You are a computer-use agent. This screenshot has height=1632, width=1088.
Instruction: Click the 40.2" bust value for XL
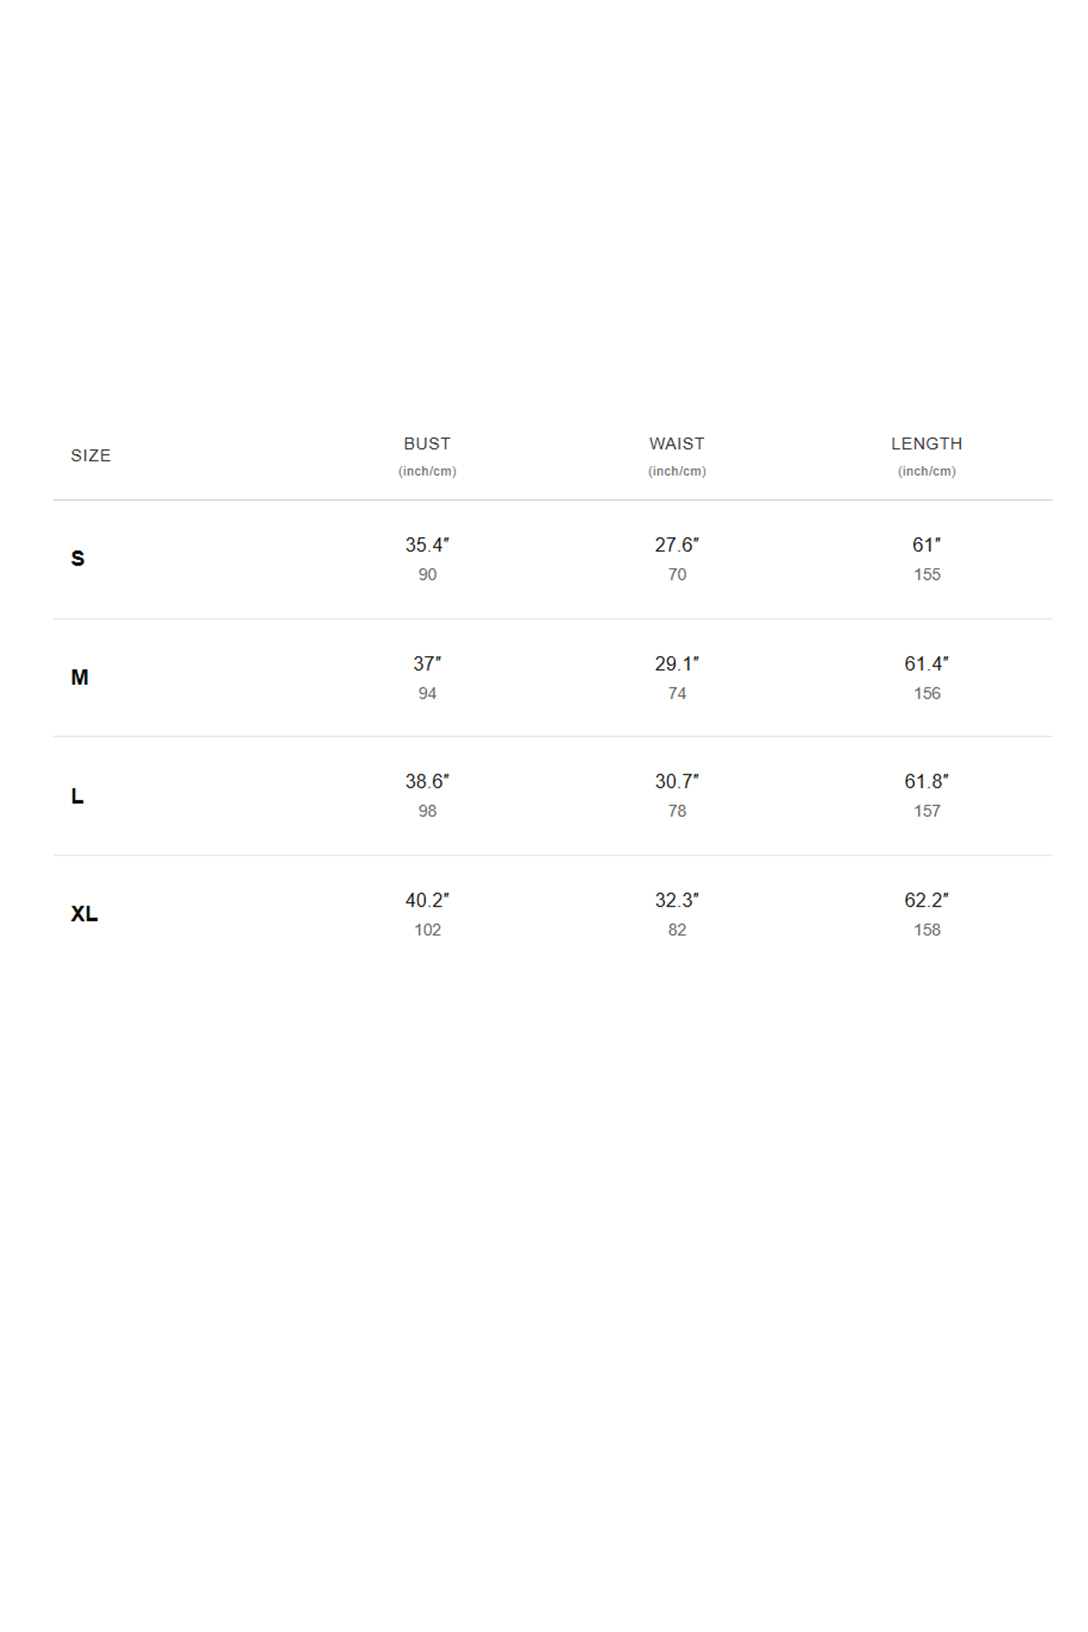coord(427,900)
